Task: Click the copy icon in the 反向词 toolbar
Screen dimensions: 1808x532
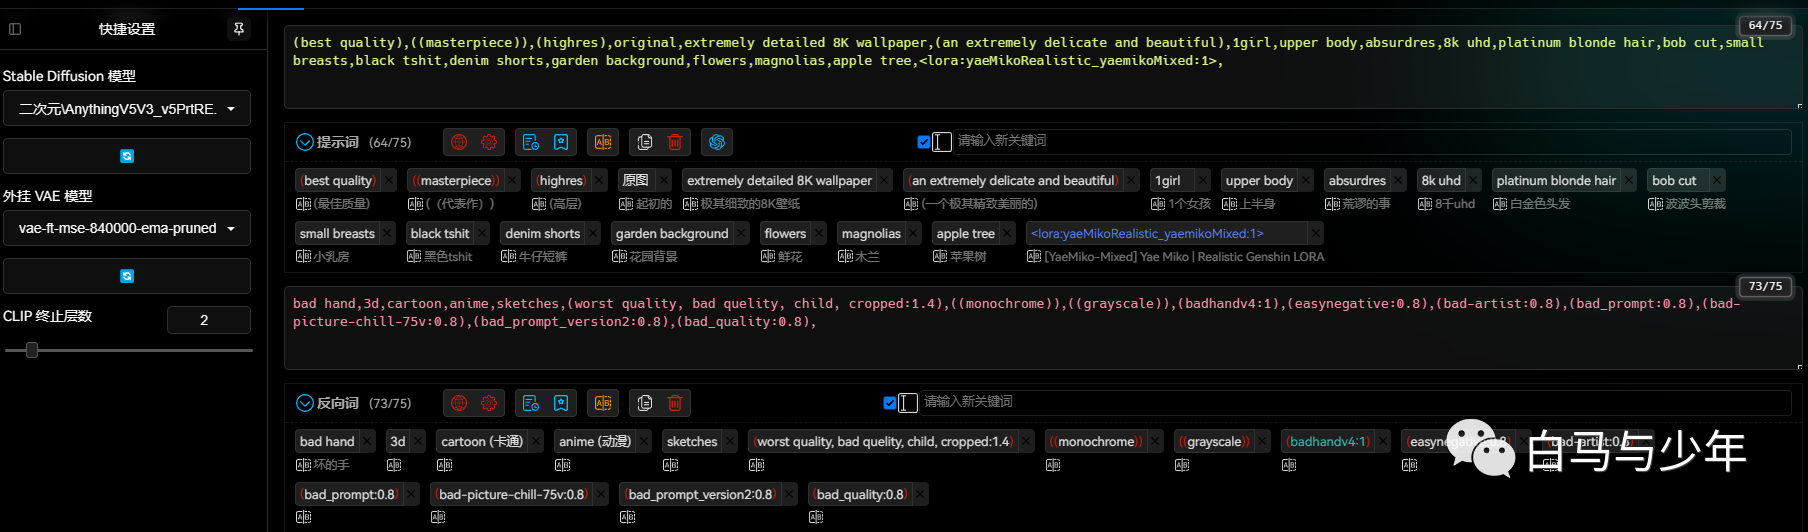Action: (x=645, y=403)
